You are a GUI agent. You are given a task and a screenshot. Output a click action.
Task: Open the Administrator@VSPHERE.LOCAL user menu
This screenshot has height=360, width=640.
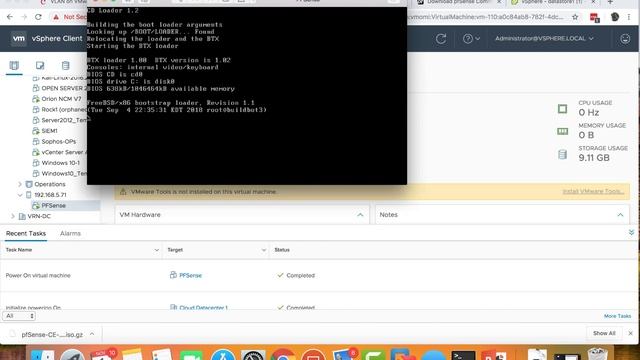544,38
